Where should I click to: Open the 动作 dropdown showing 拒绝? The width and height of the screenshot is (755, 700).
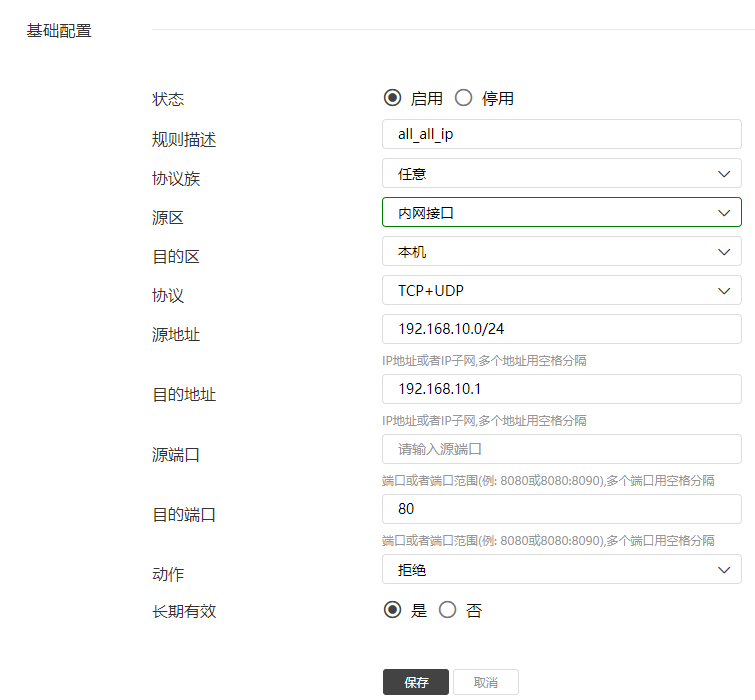[550, 569]
